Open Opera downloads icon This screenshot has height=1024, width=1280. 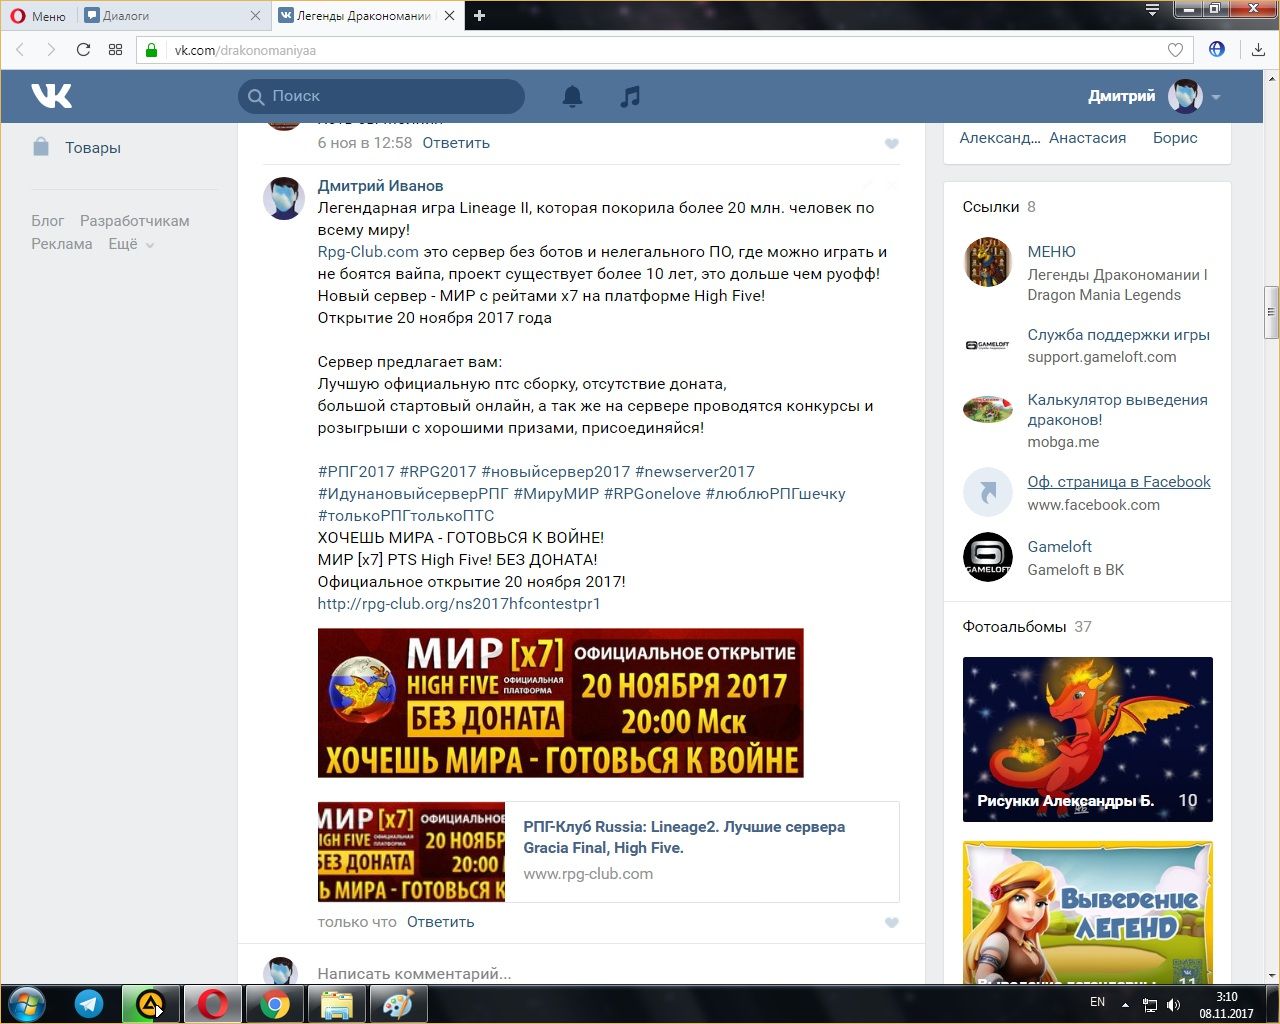point(1258,50)
